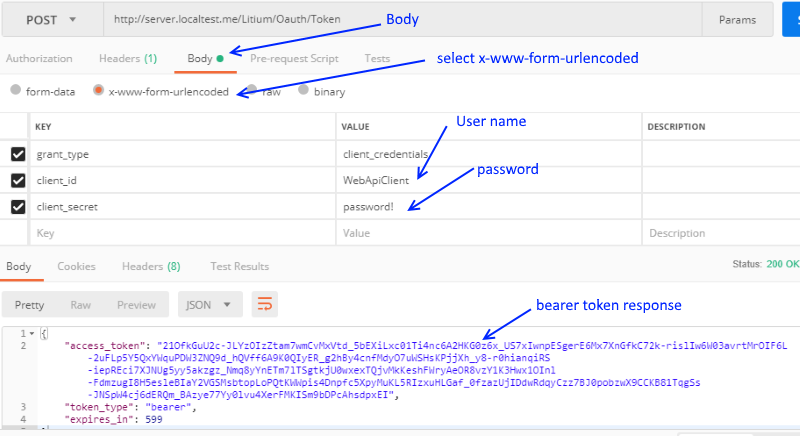Click the "expires_in" value 599

tap(154, 419)
